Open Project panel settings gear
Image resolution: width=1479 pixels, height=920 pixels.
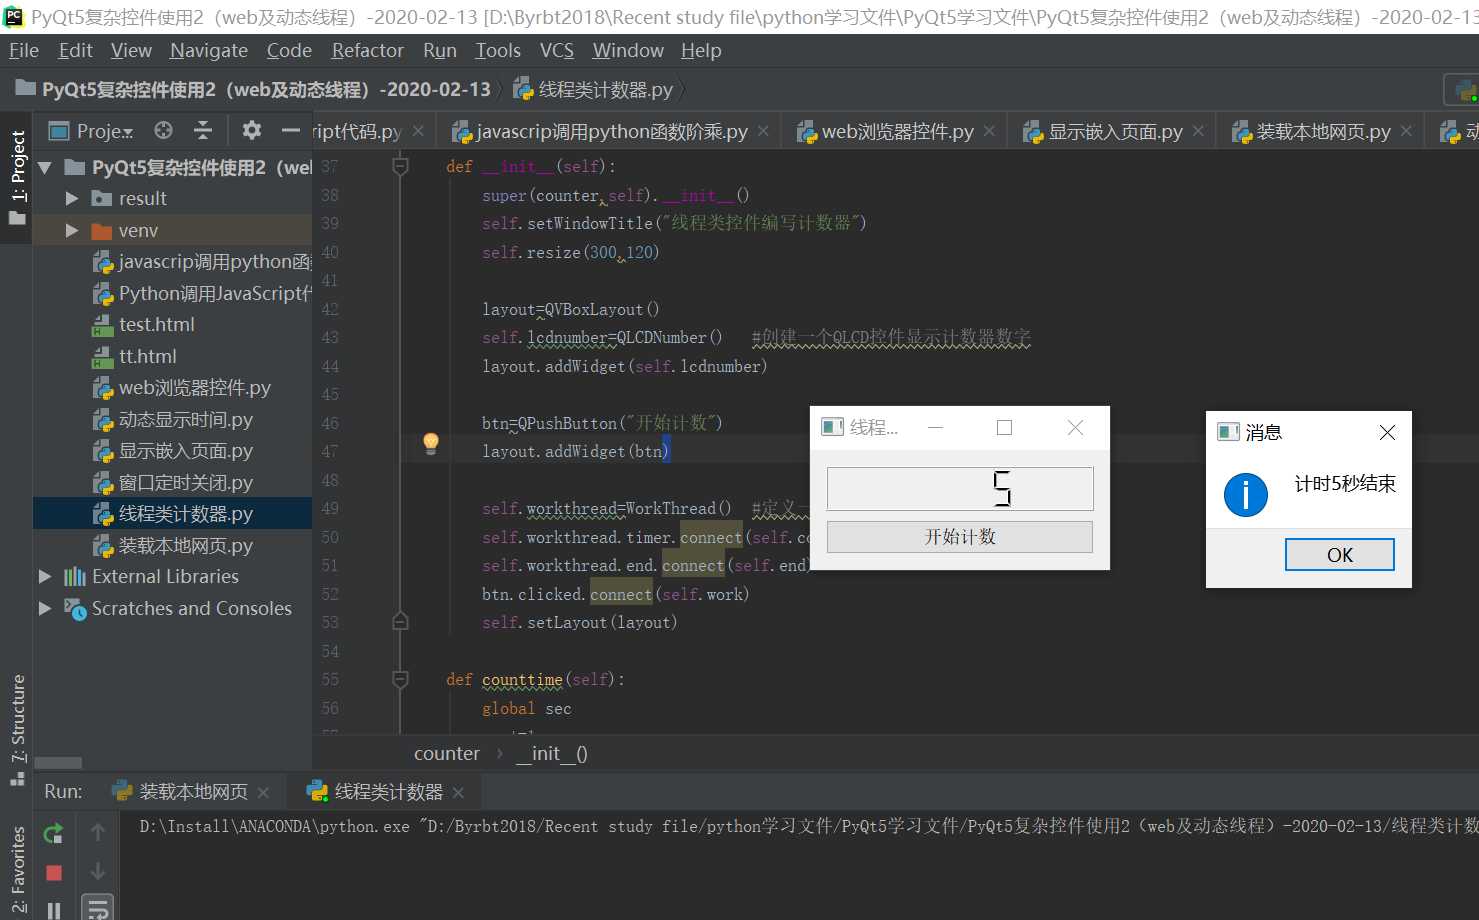[251, 130]
